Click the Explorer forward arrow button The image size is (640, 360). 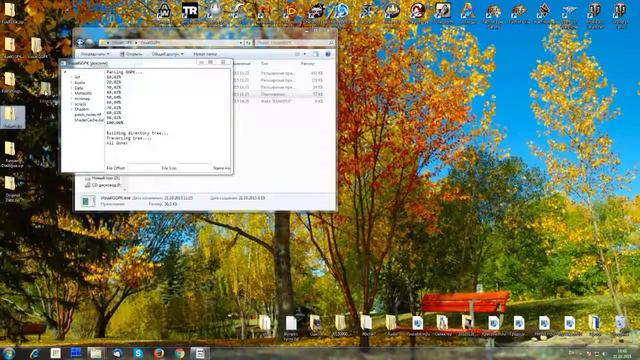click(x=89, y=42)
